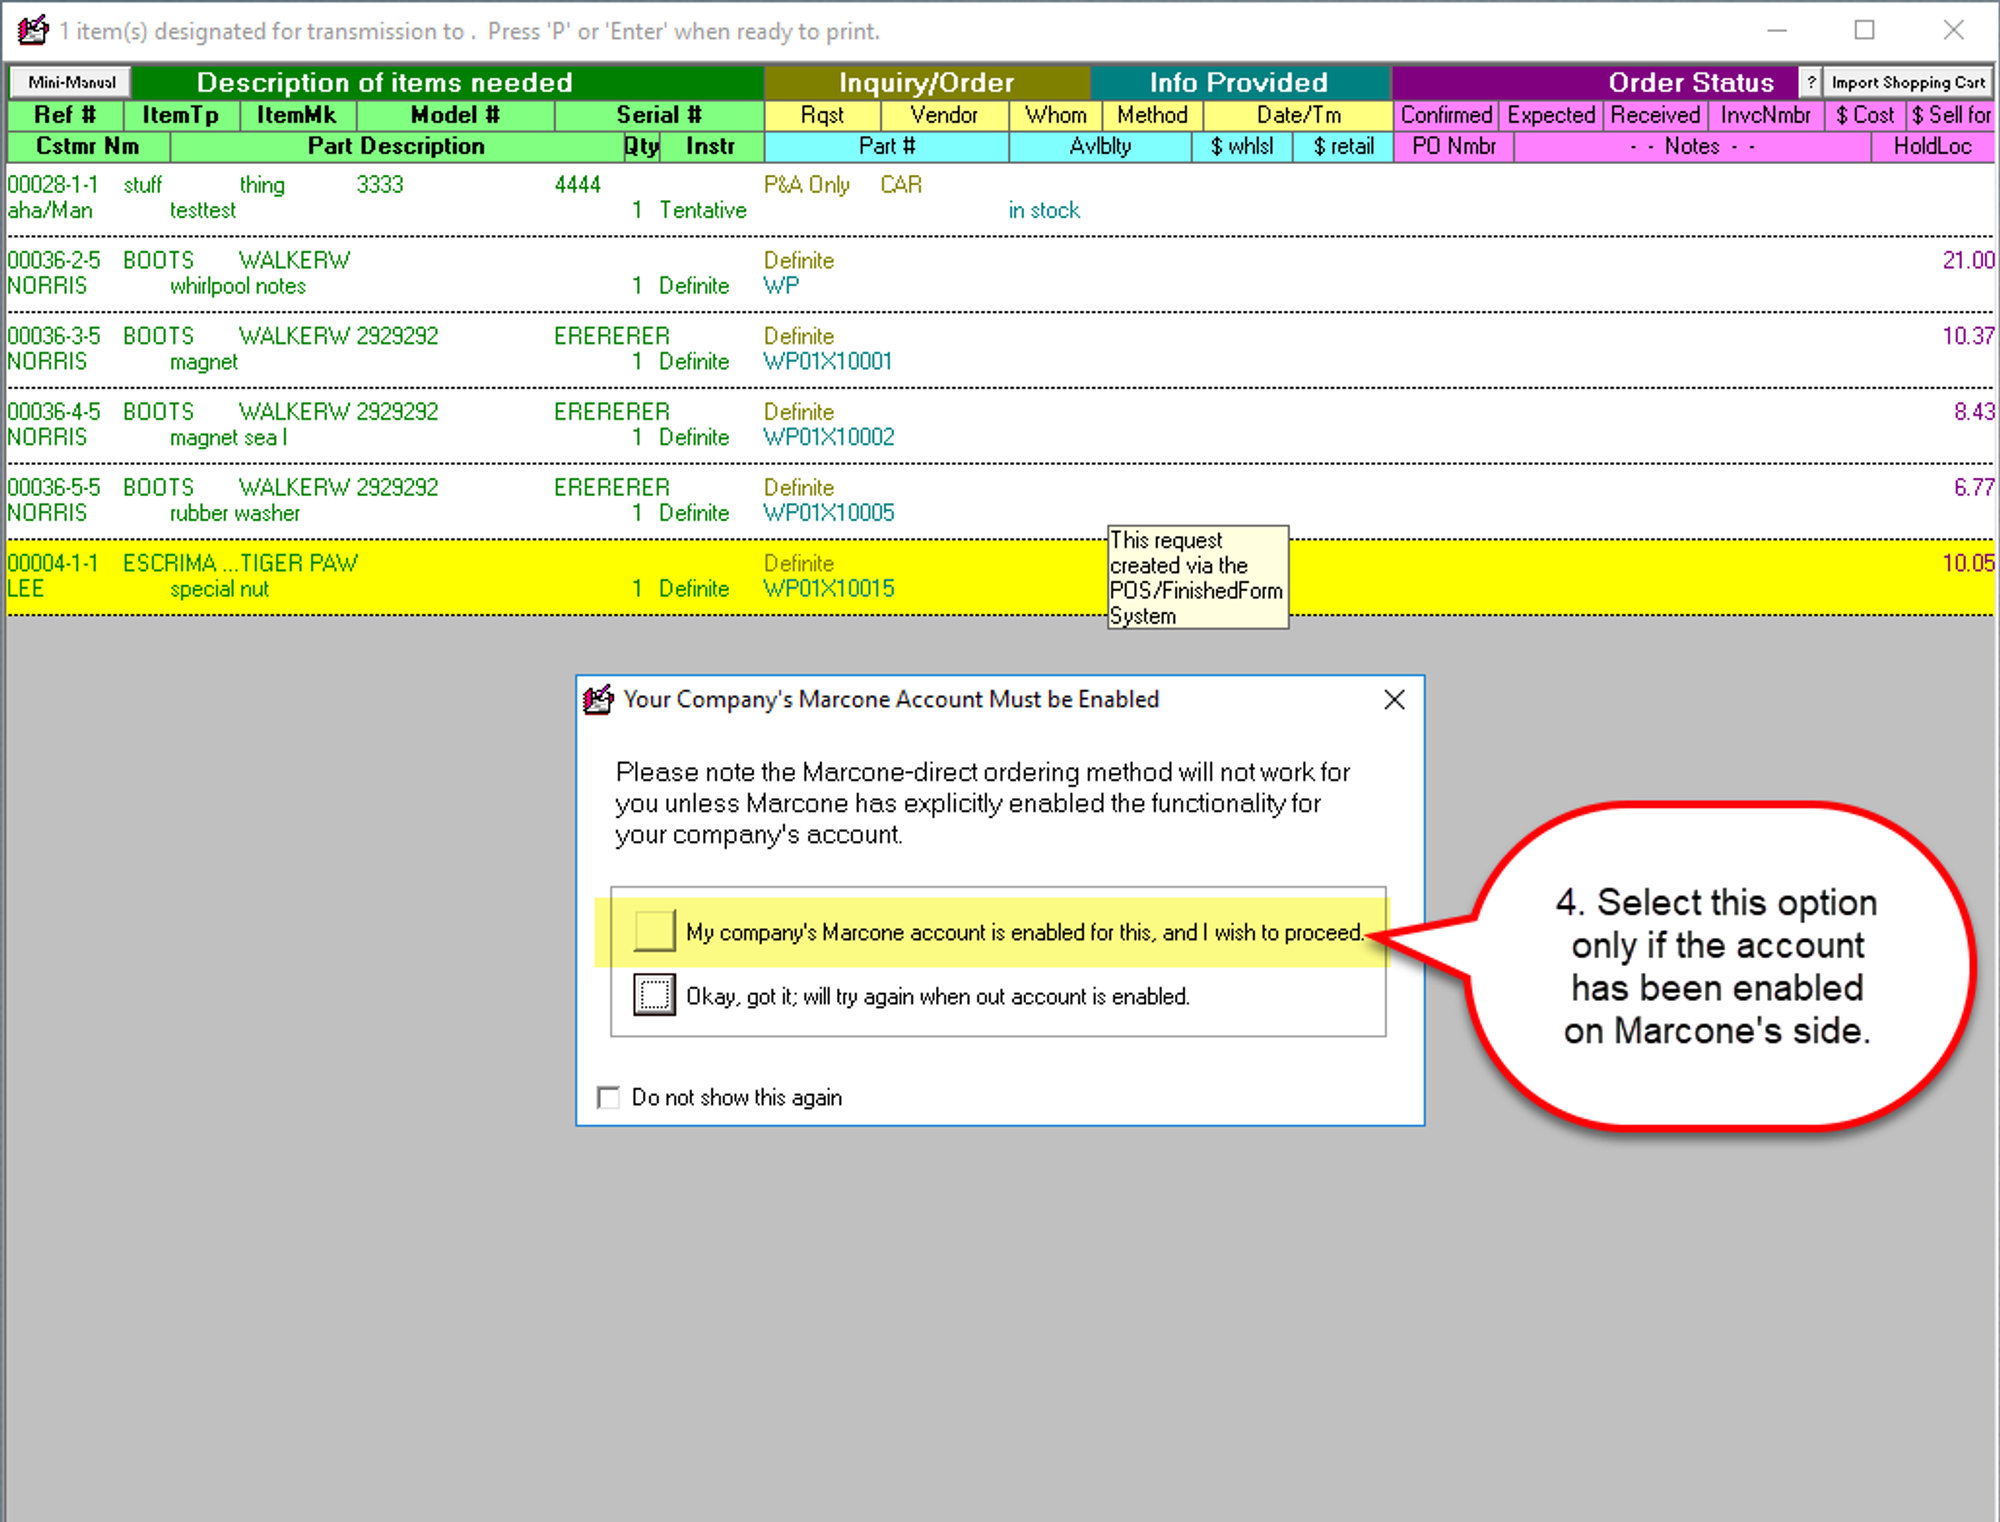
Task: Check 'My company's Marcone account is enabled' box
Action: tap(654, 931)
